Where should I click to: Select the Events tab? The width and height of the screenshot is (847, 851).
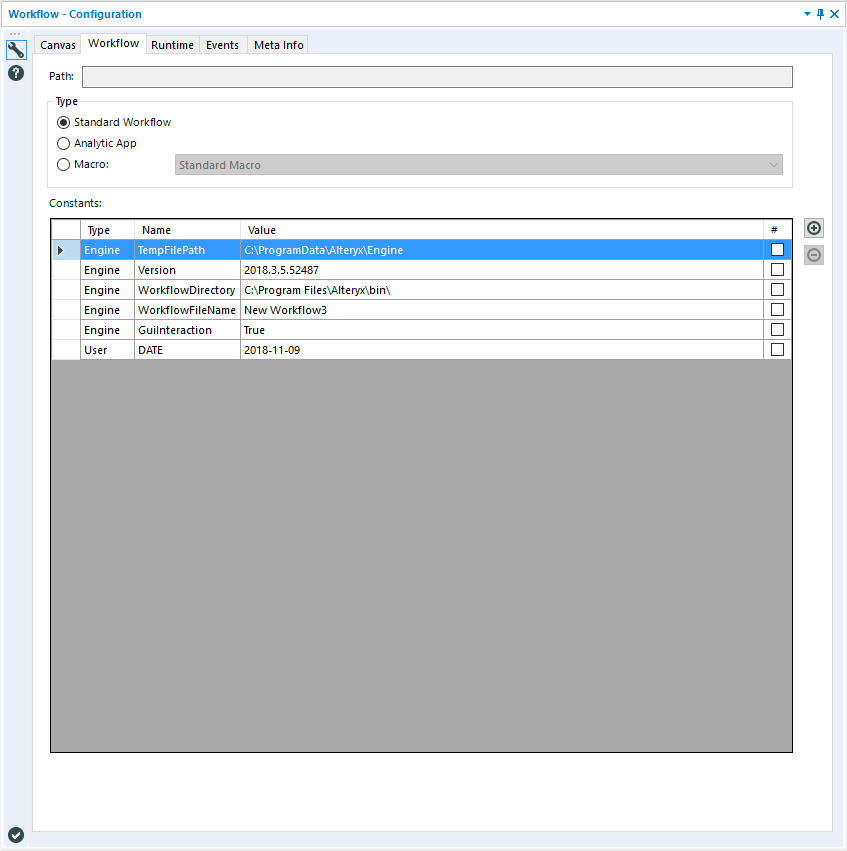(x=222, y=44)
